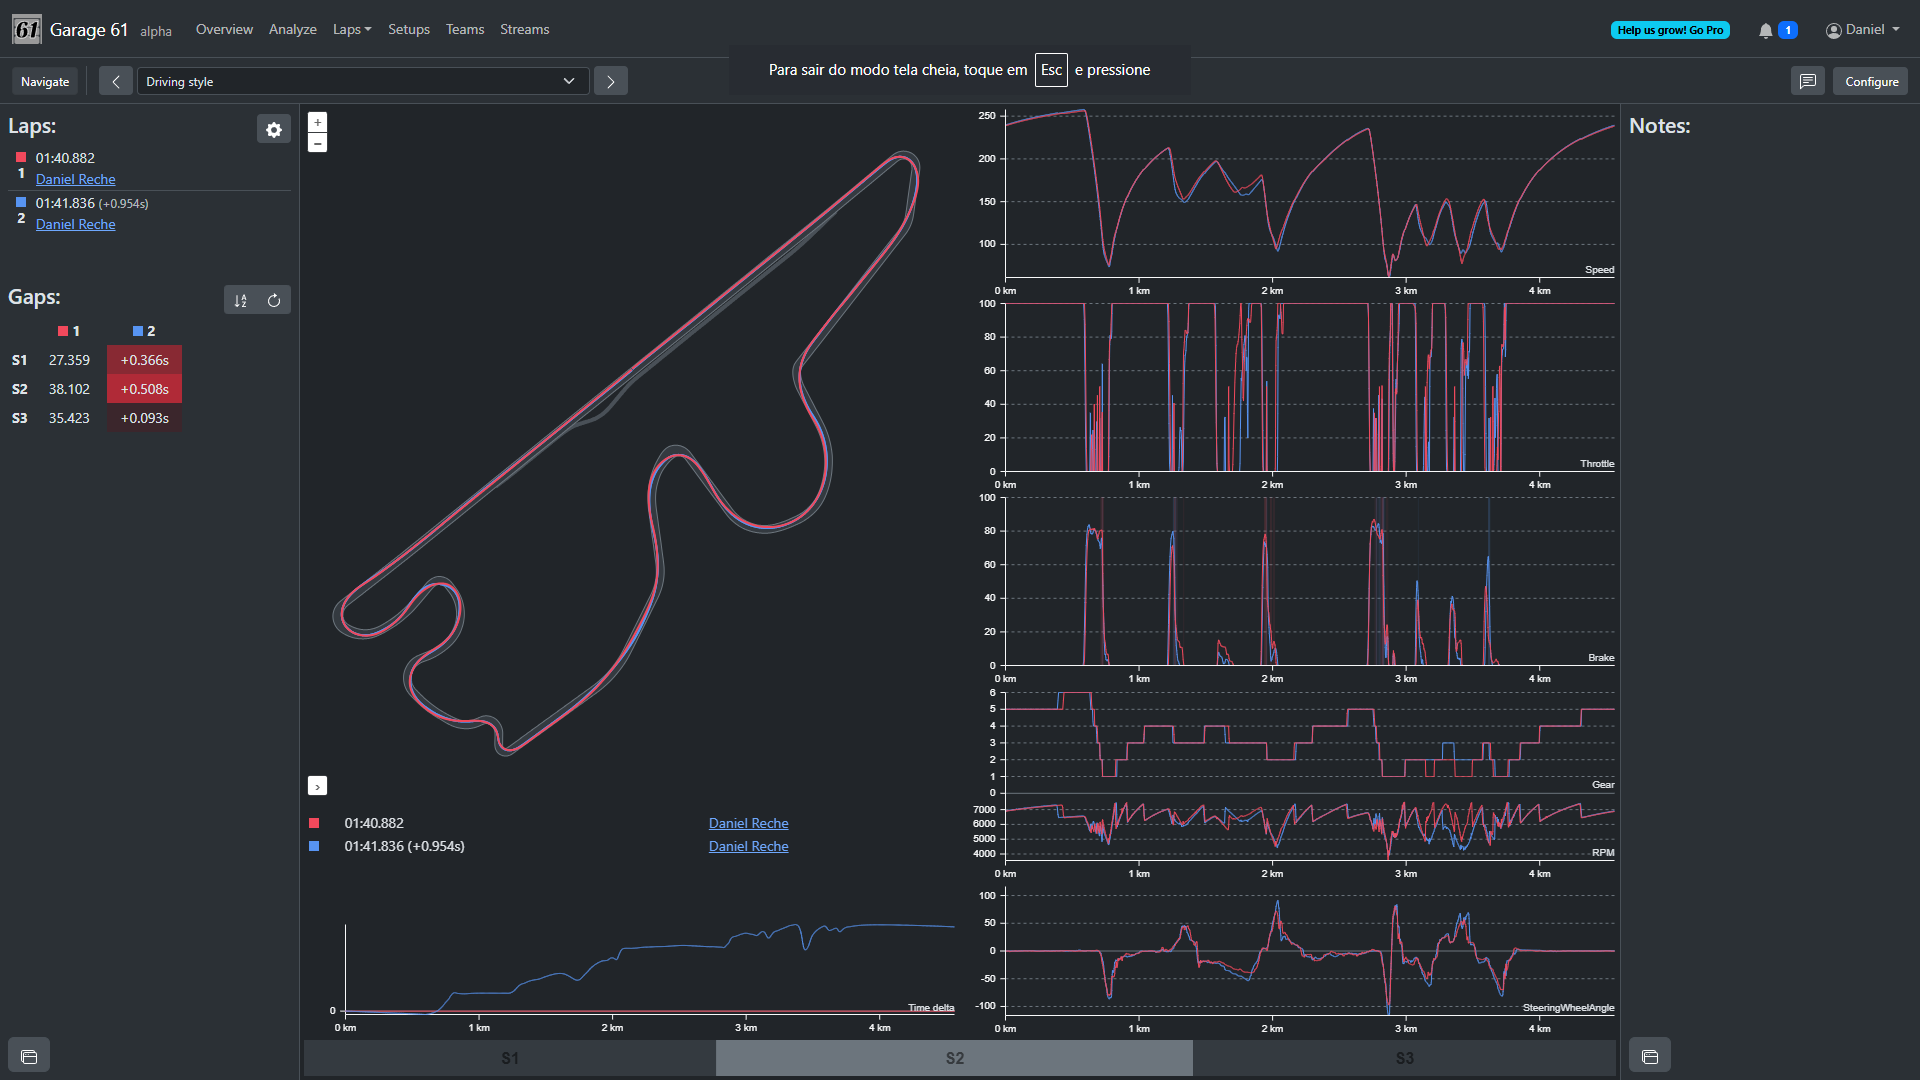Go to previous view arrow

[x=116, y=81]
